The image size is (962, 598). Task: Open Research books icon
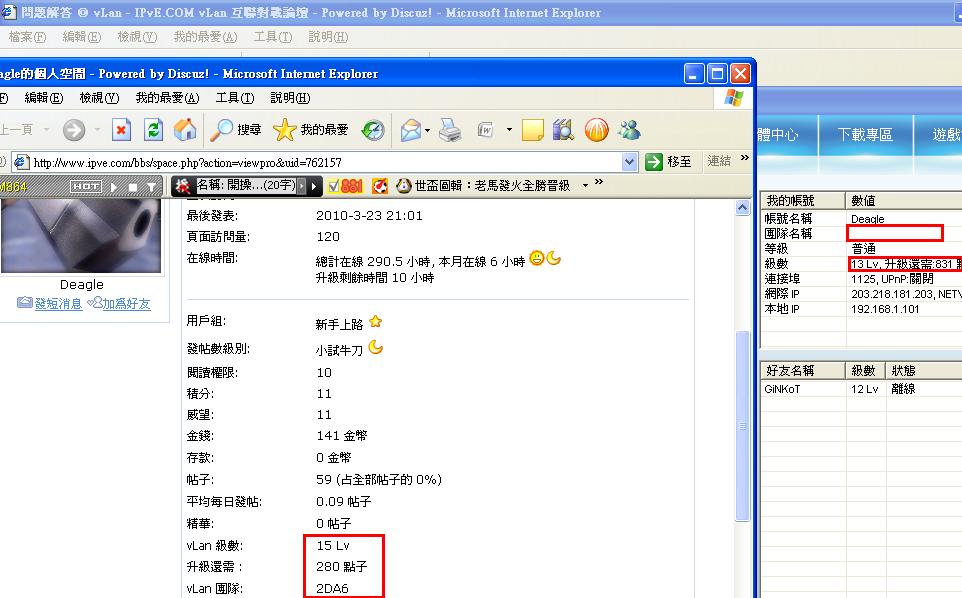pos(563,130)
